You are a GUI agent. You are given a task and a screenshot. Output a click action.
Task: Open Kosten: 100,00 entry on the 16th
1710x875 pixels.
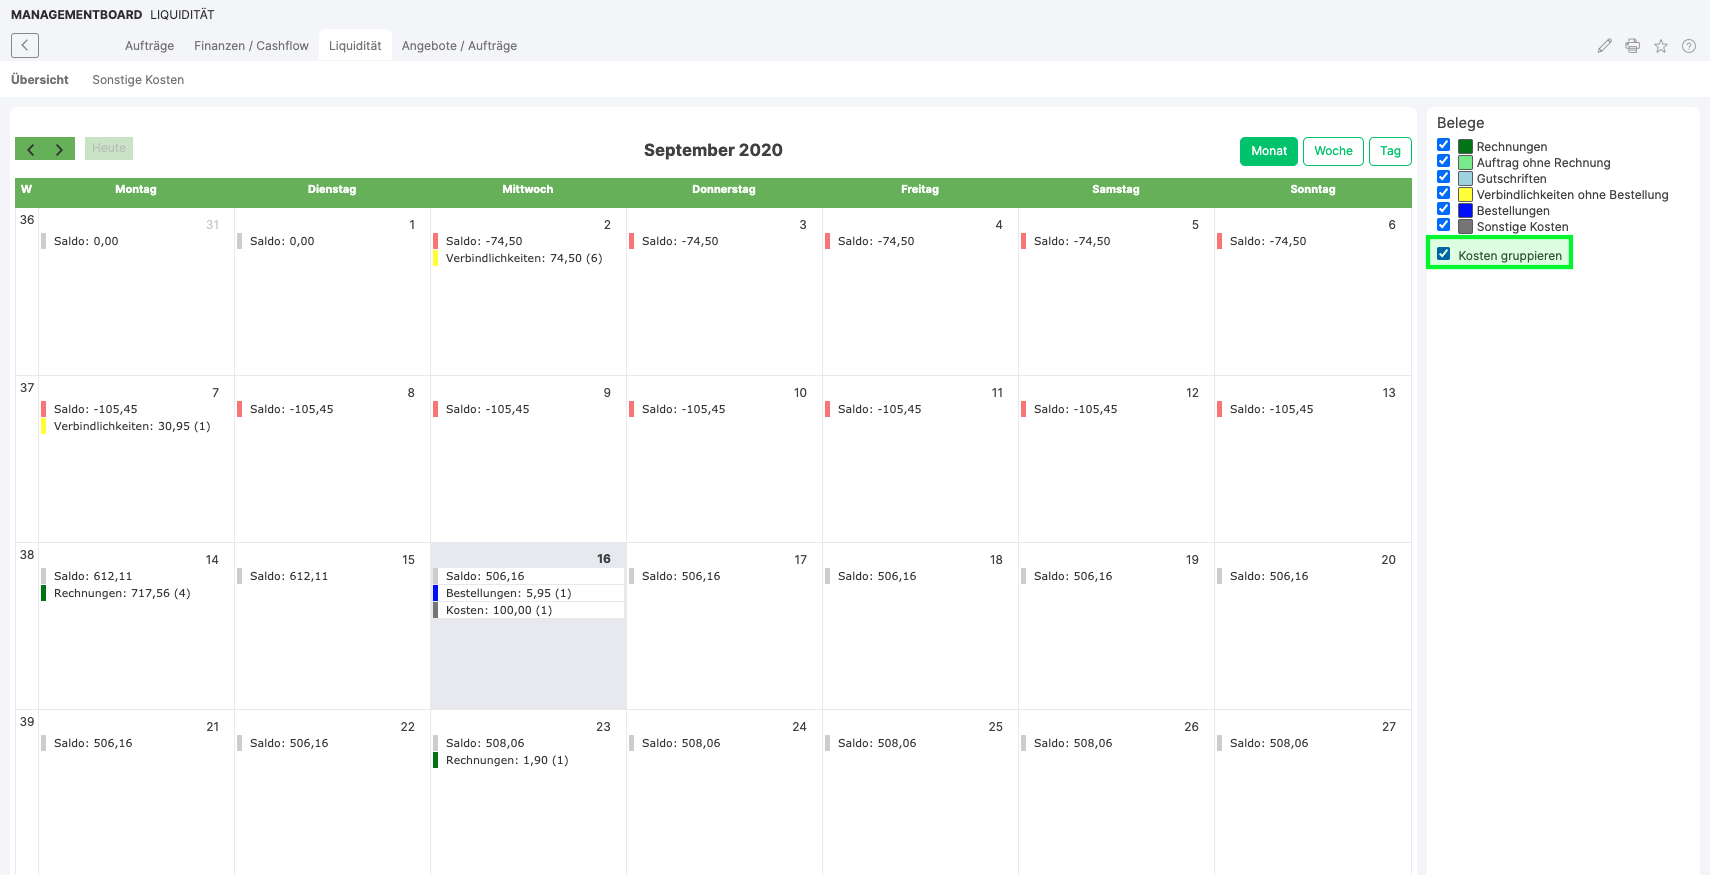(x=498, y=610)
